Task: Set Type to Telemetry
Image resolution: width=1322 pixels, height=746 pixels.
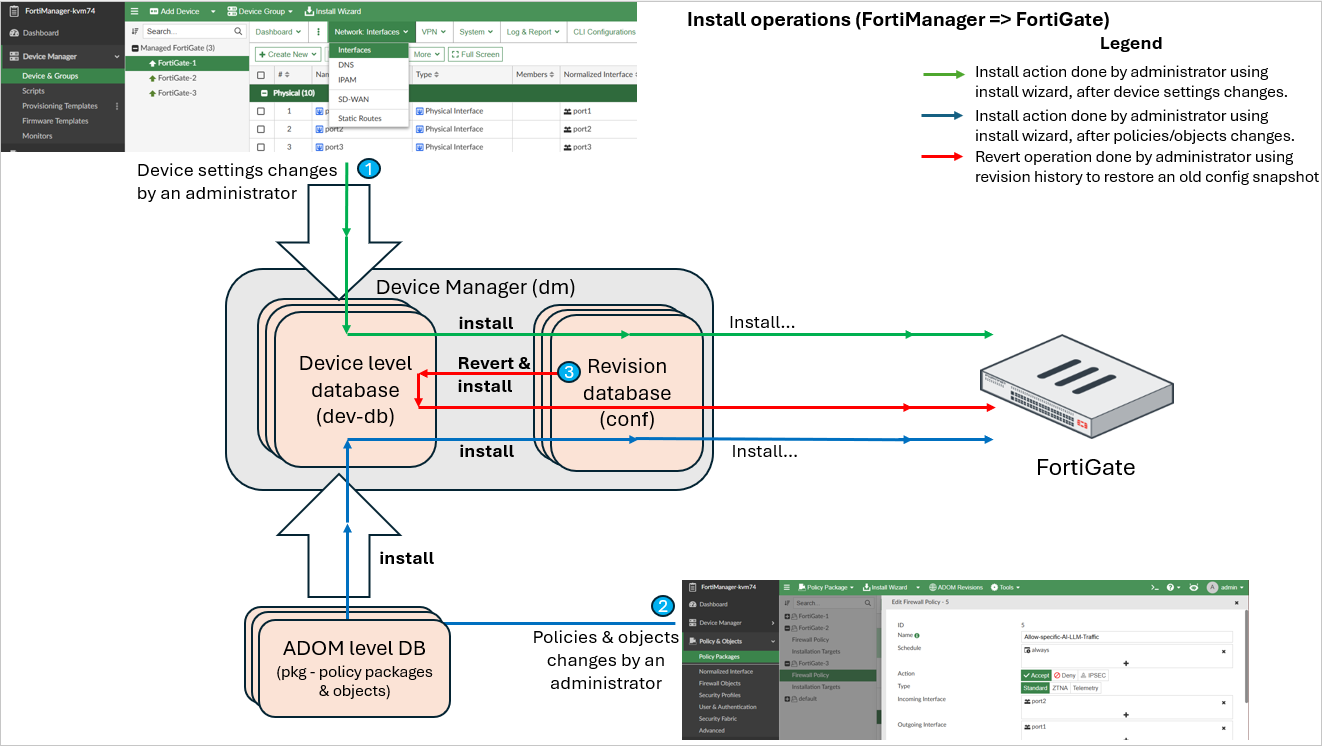Action: coord(1085,688)
